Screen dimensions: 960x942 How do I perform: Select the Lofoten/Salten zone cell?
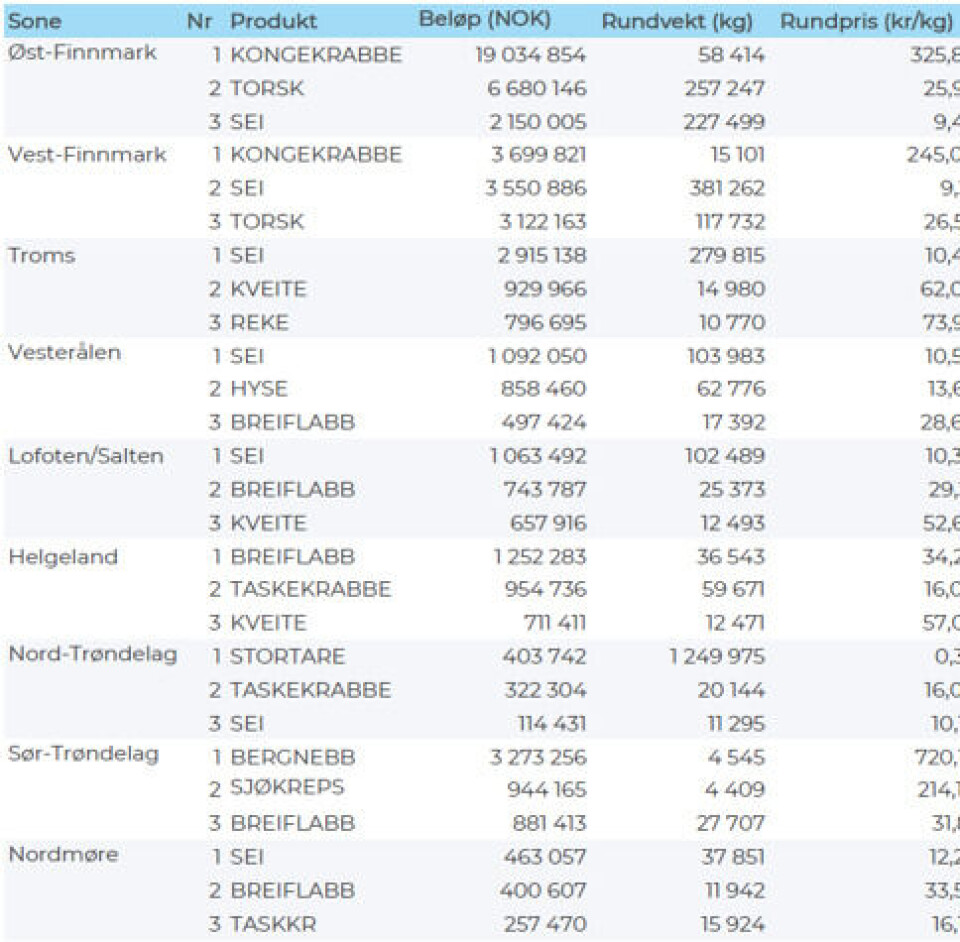(86, 456)
